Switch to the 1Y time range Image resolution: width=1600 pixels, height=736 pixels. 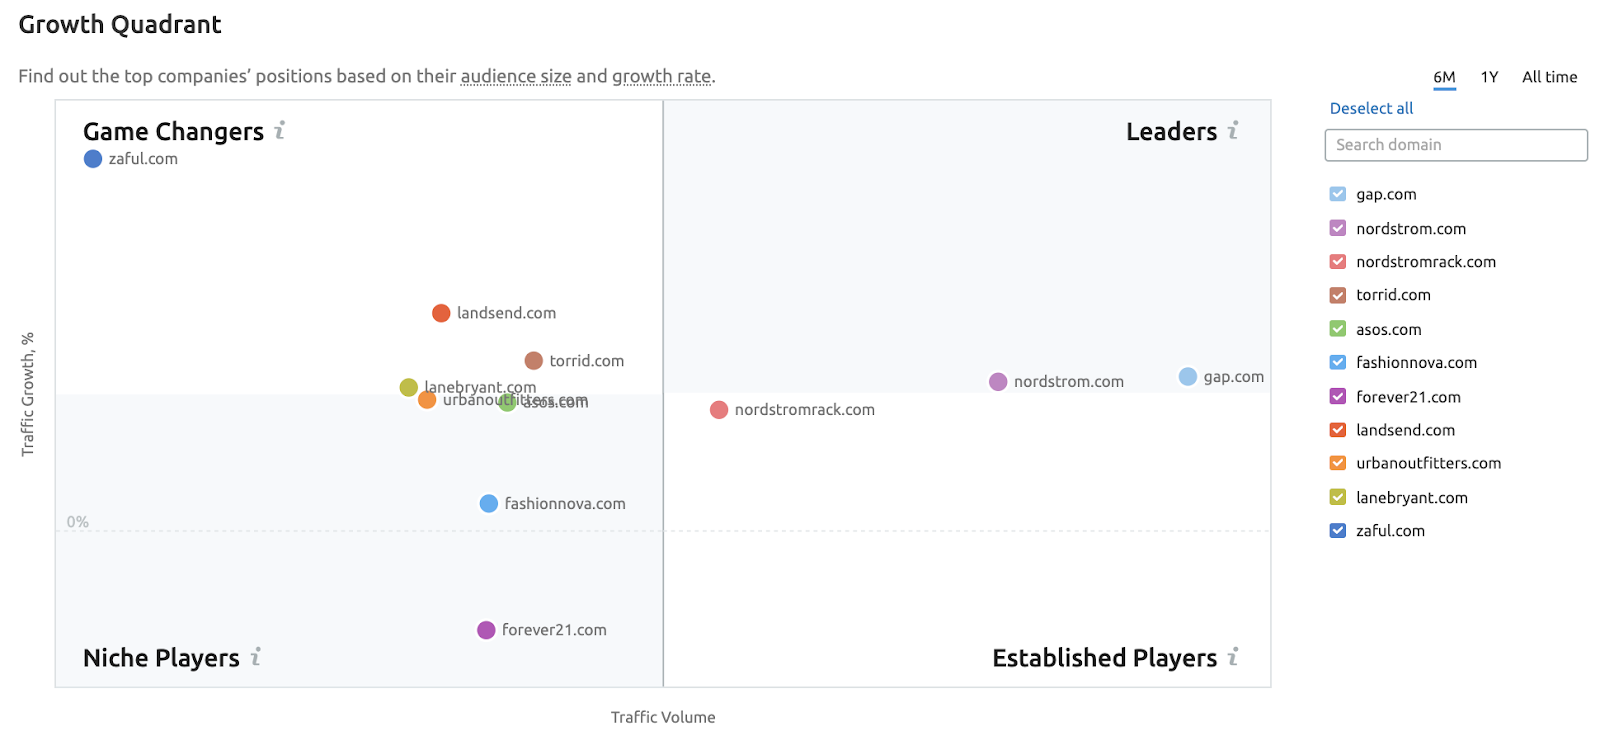1489,77
